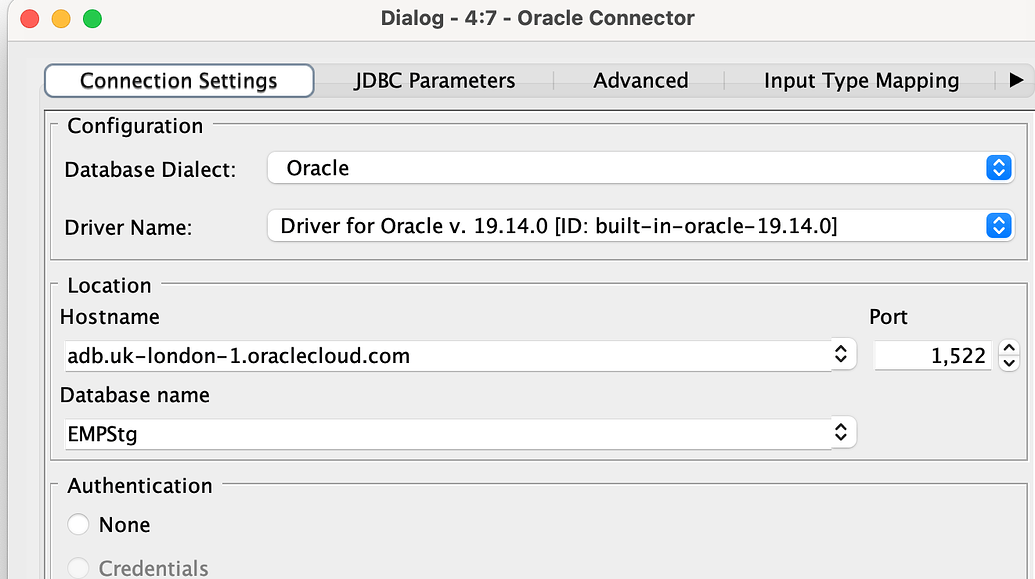This screenshot has width=1035, height=579.
Task: Click the tab overflow arrow icon
Action: (1017, 80)
